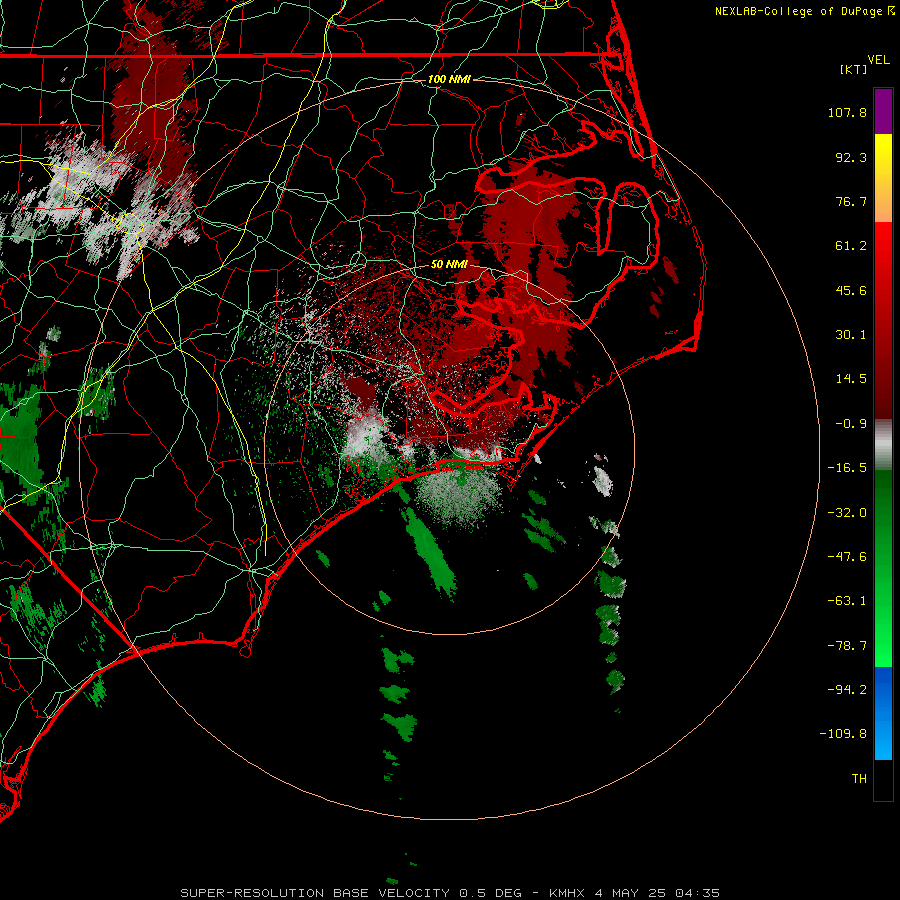Click the -0.9 velocity scale value

[x=851, y=424]
